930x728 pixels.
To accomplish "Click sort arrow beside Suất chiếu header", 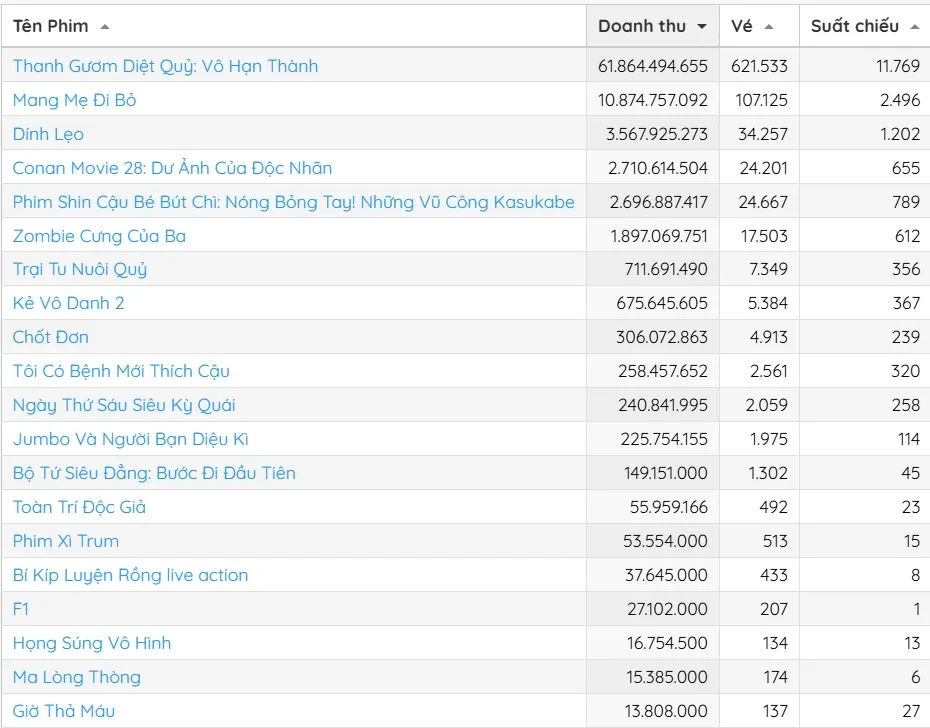I will point(914,27).
